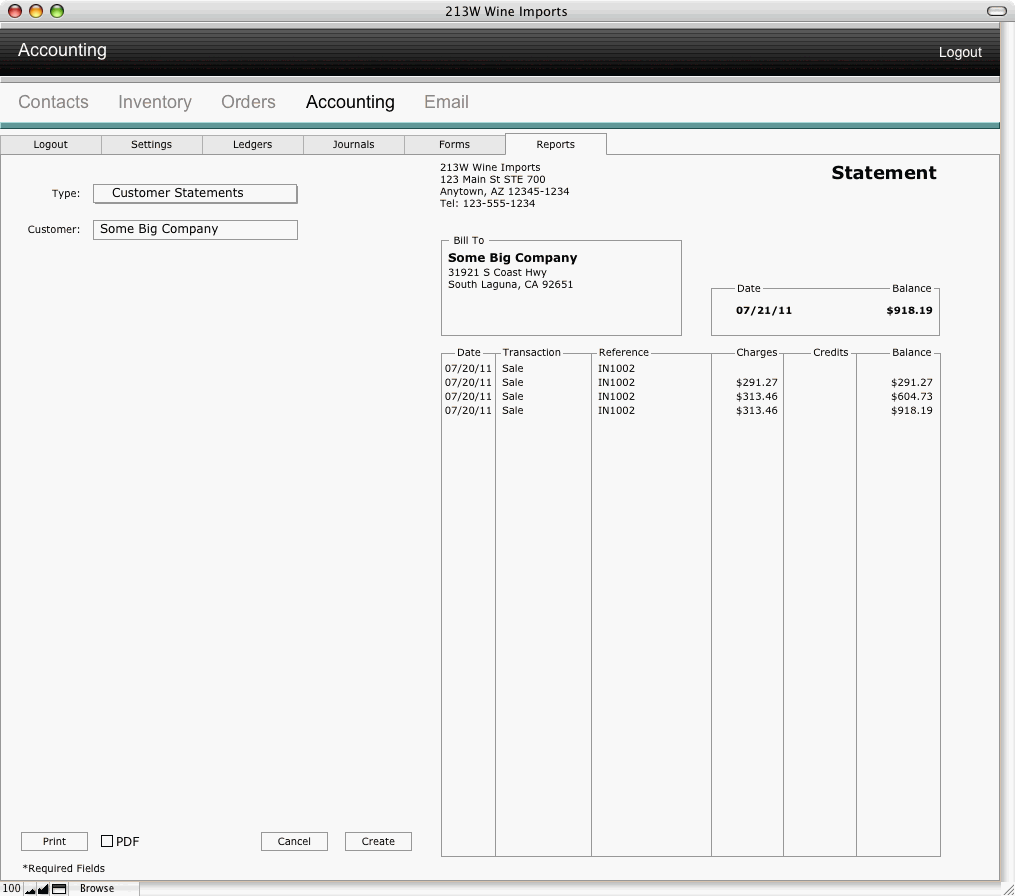
Task: Switch to the Forms tab
Action: point(454,144)
